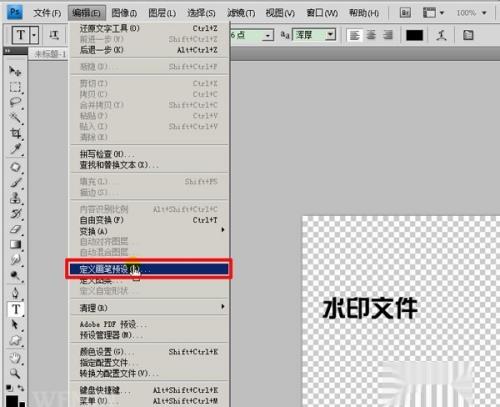Screen dimensions: 500x407
Task: Expand the 清理(R) submenu
Action: click(149, 308)
